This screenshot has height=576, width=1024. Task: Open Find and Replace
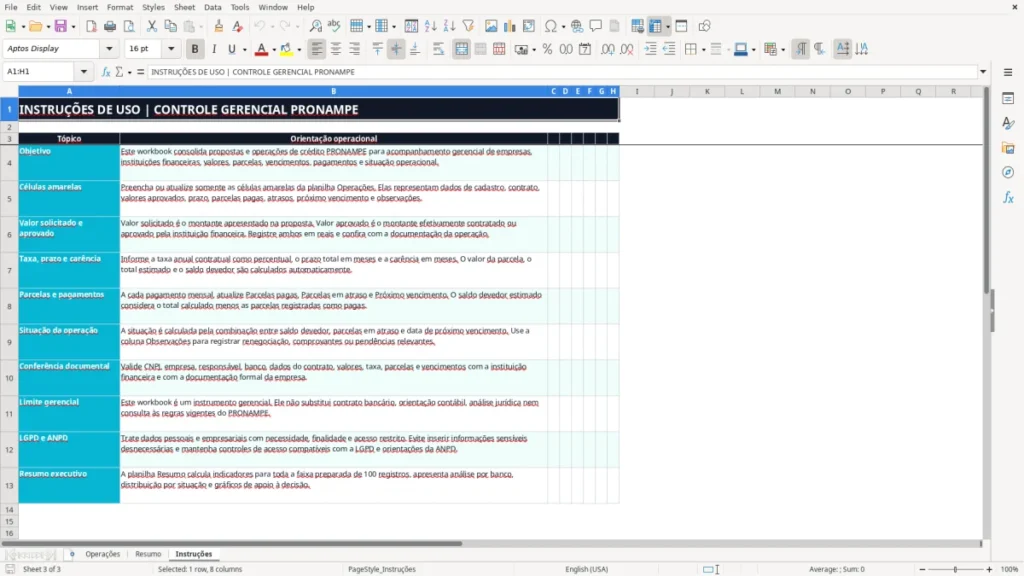(x=315, y=26)
